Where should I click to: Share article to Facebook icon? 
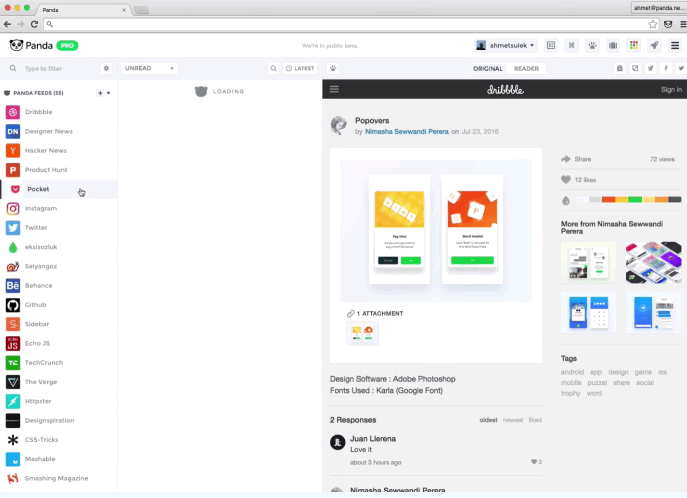[666, 68]
